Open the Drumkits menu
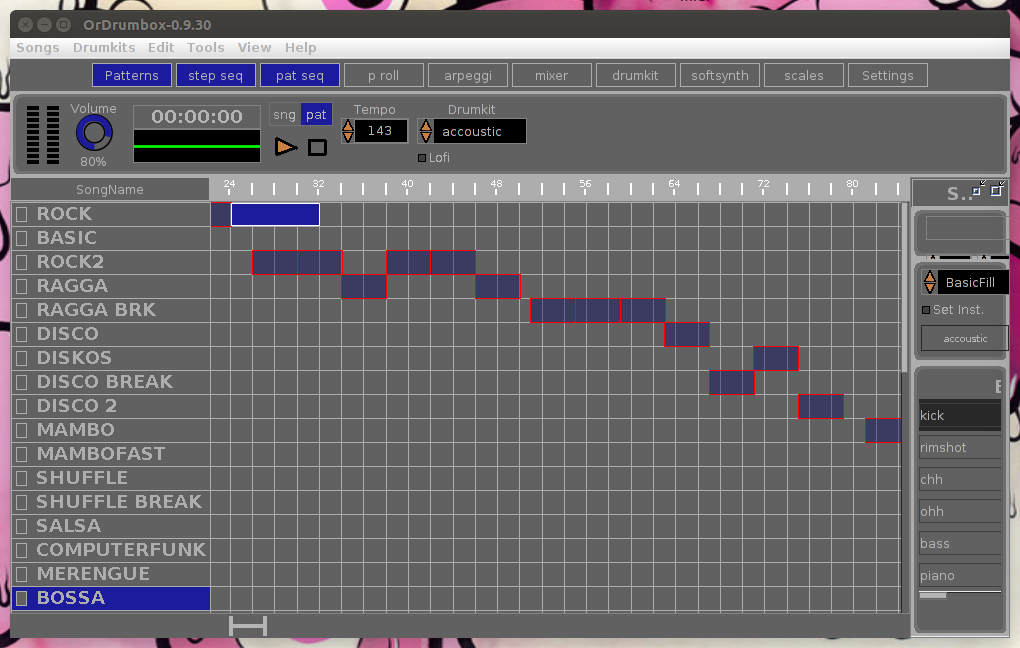This screenshot has height=648, width=1020. point(104,47)
